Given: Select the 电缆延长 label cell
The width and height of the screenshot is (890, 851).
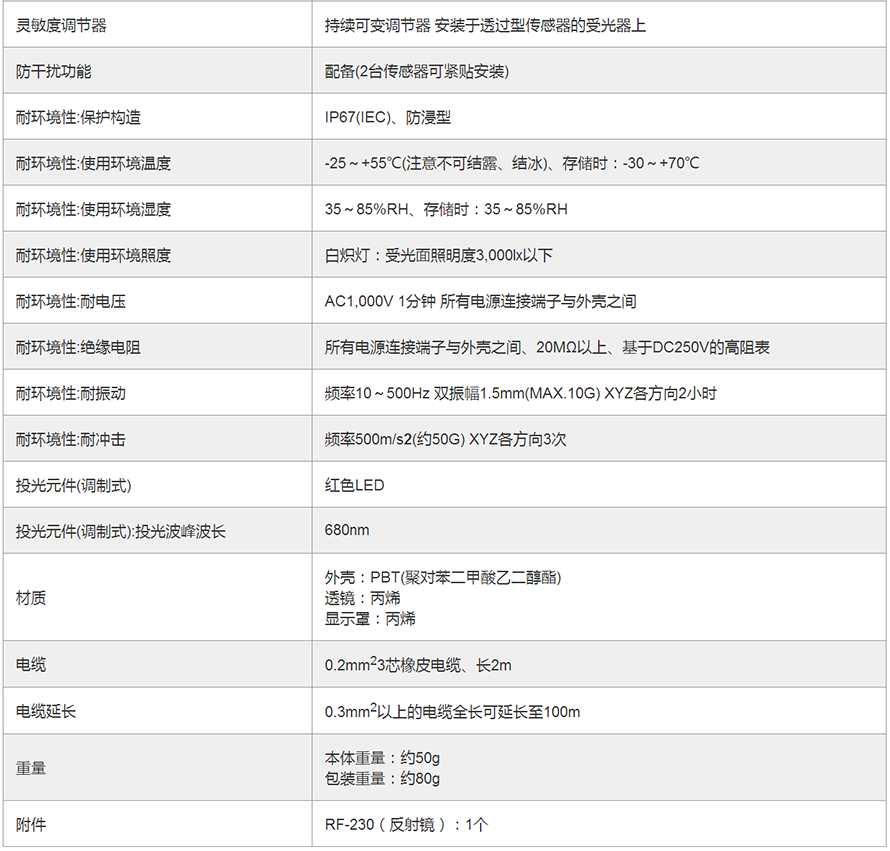Looking at the screenshot, I should [46, 712].
